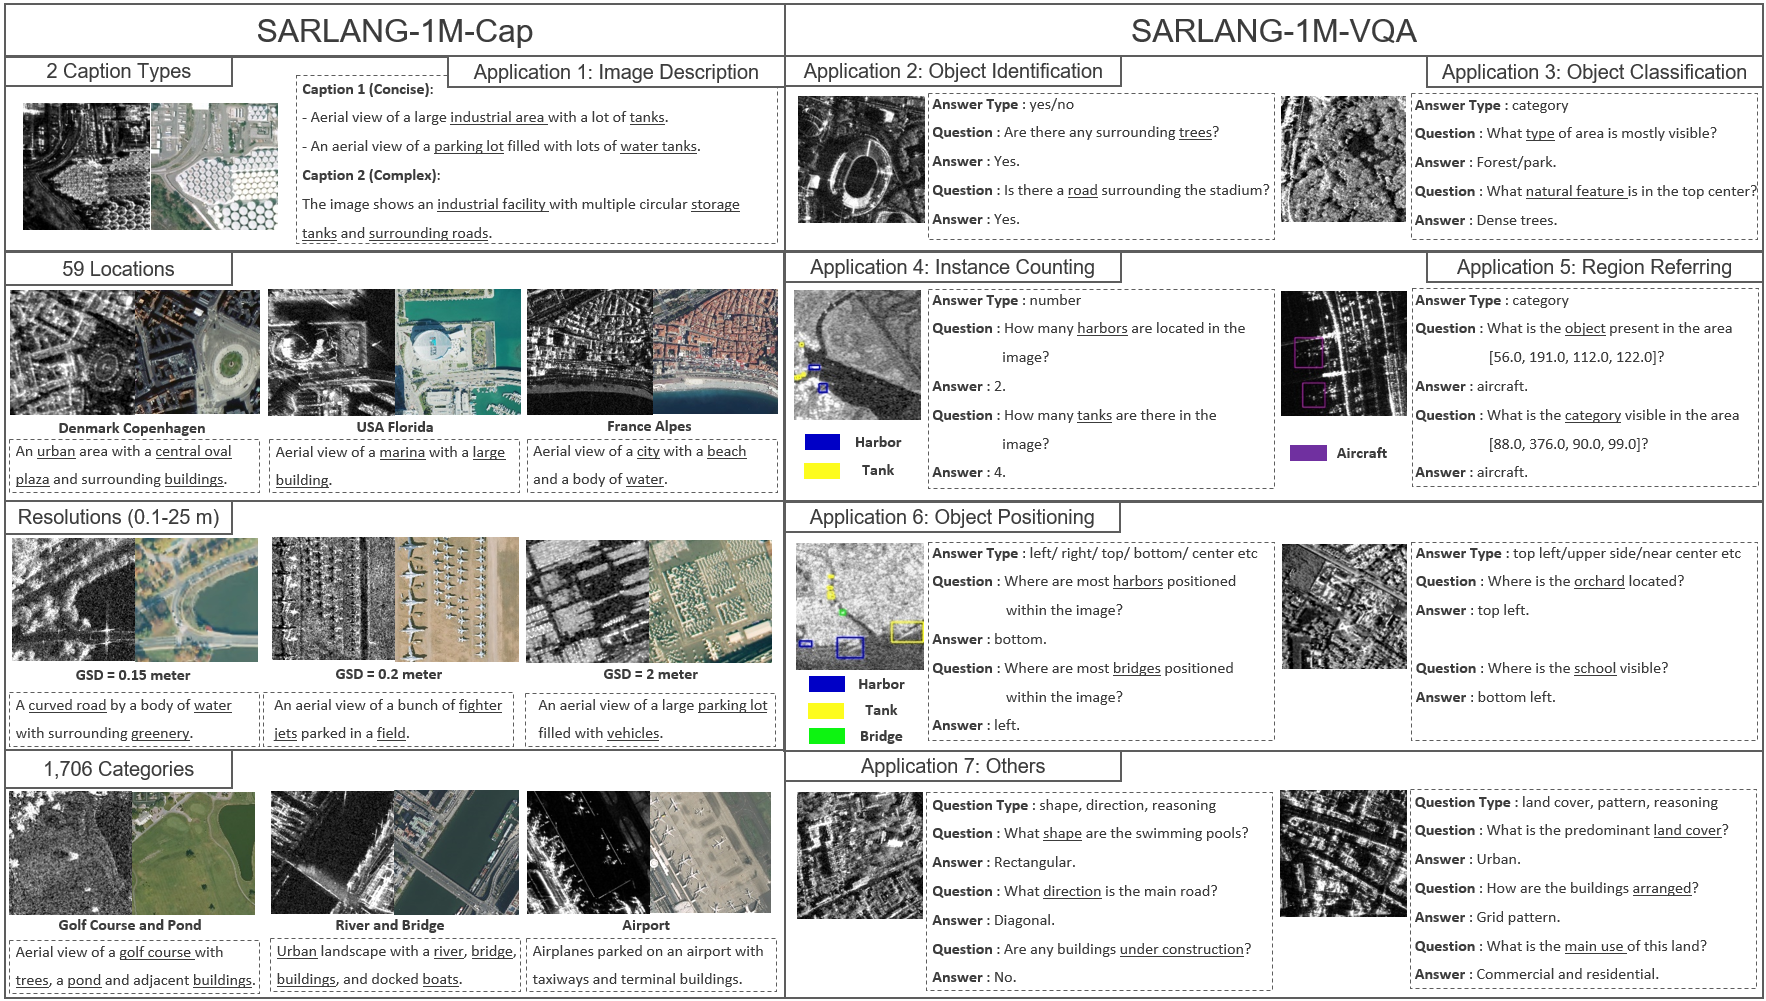The height and width of the screenshot is (1001, 1766).
Task: Select the '2 Caption Types' section label
Action: 118,71
